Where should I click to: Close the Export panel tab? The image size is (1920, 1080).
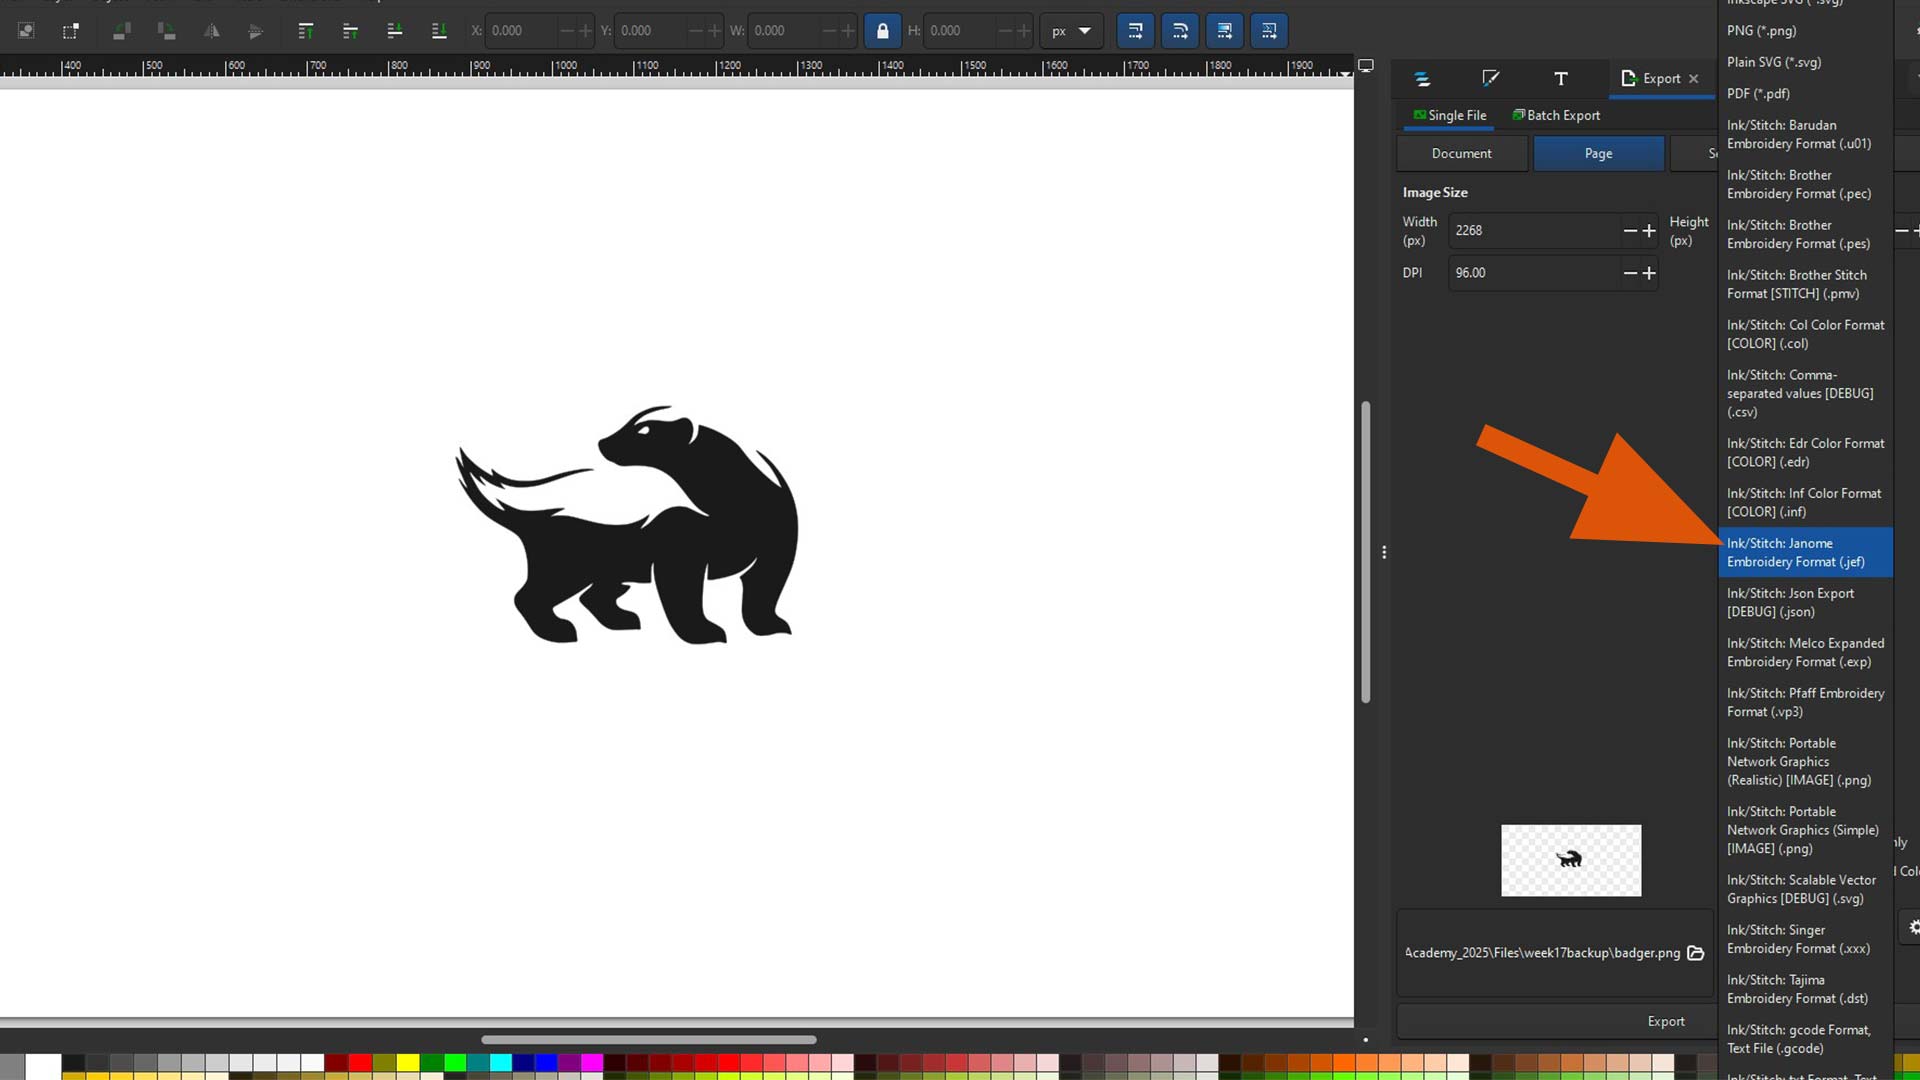[x=1694, y=79]
